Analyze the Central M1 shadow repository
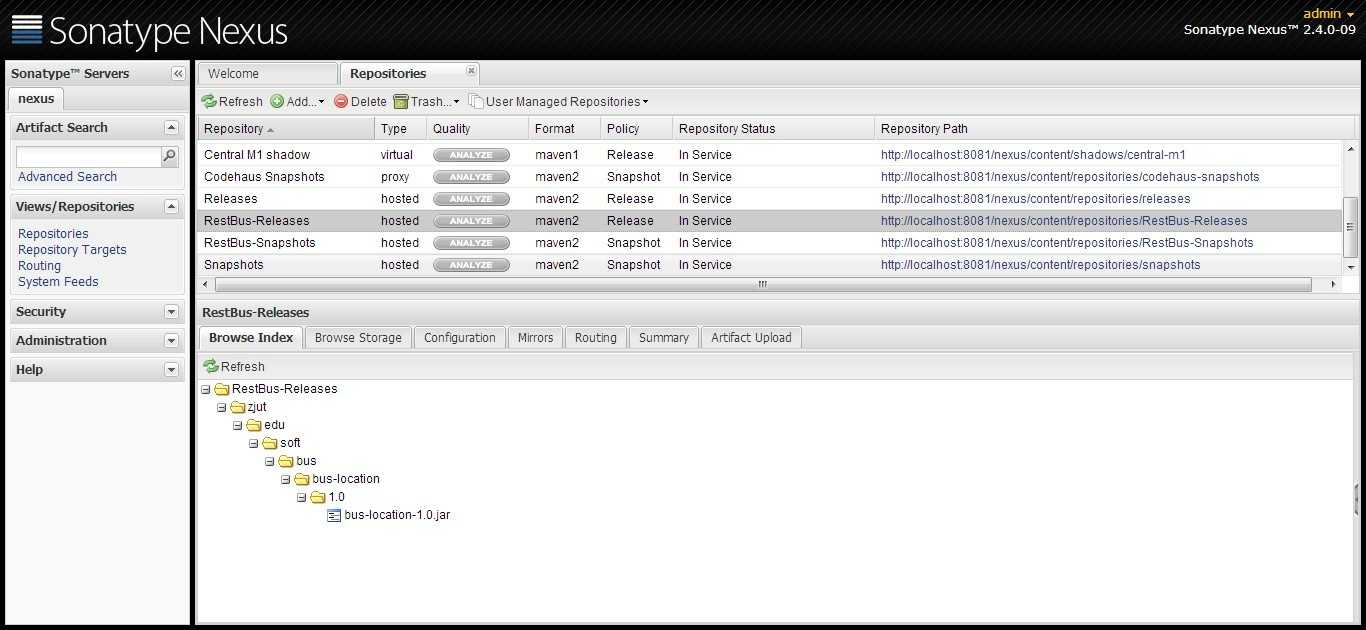This screenshot has width=1366, height=630. coord(471,155)
